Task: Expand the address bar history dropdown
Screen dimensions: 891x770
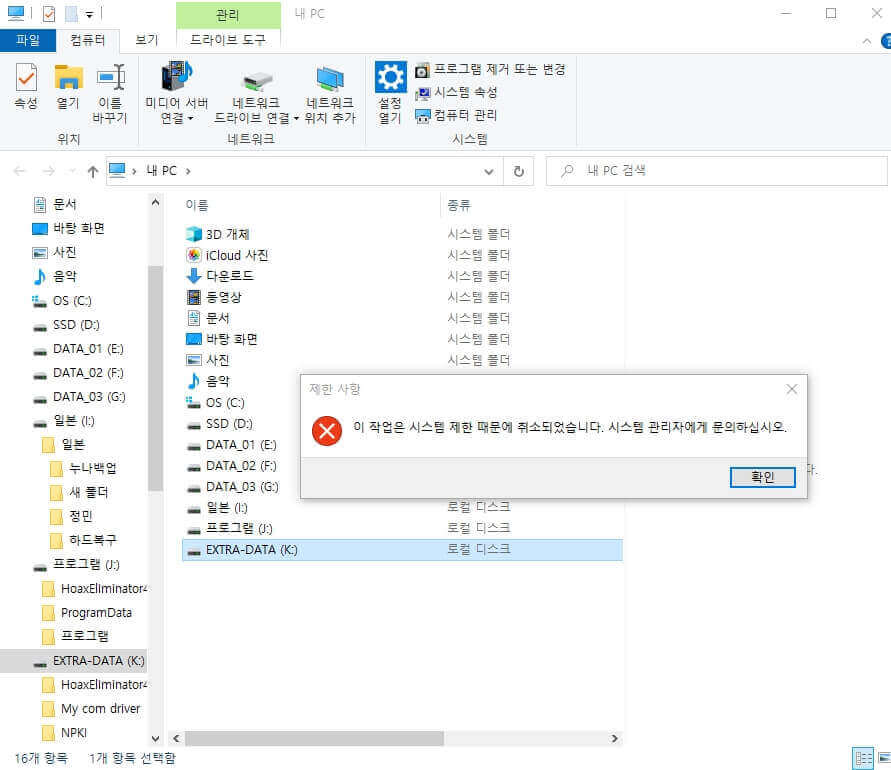Action: (x=489, y=171)
